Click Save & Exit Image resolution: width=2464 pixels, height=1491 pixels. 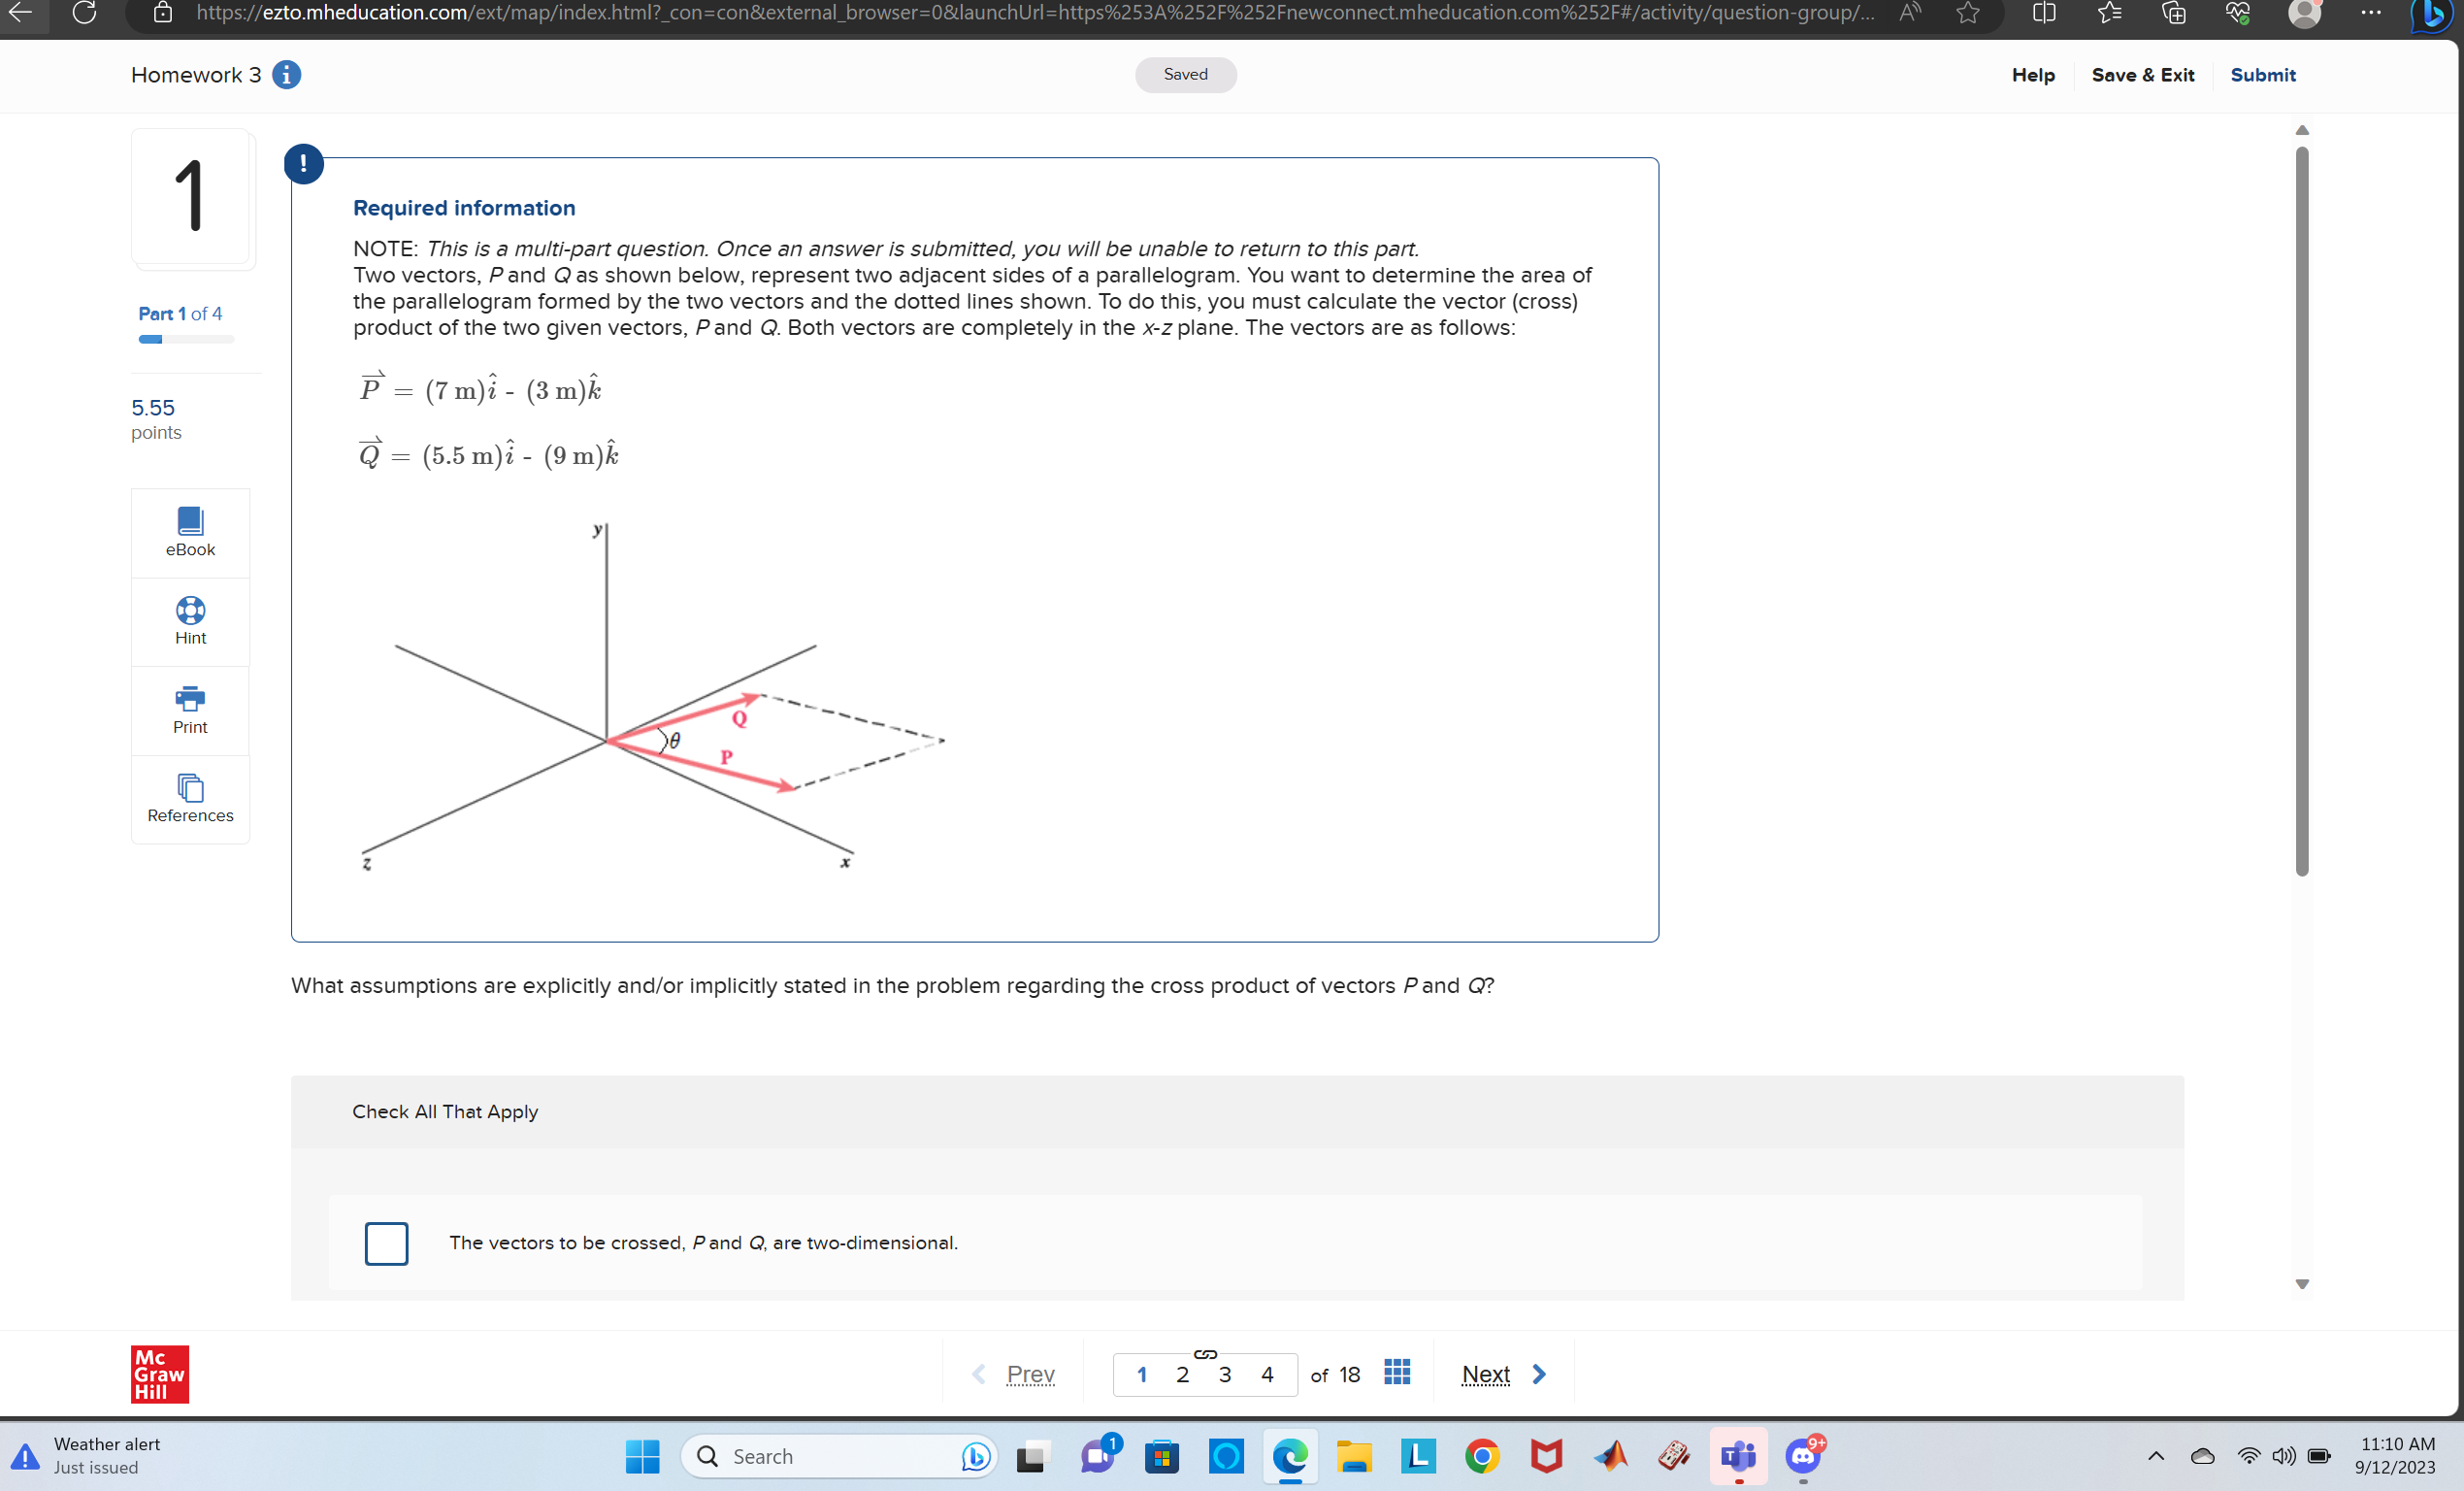[x=2142, y=75]
